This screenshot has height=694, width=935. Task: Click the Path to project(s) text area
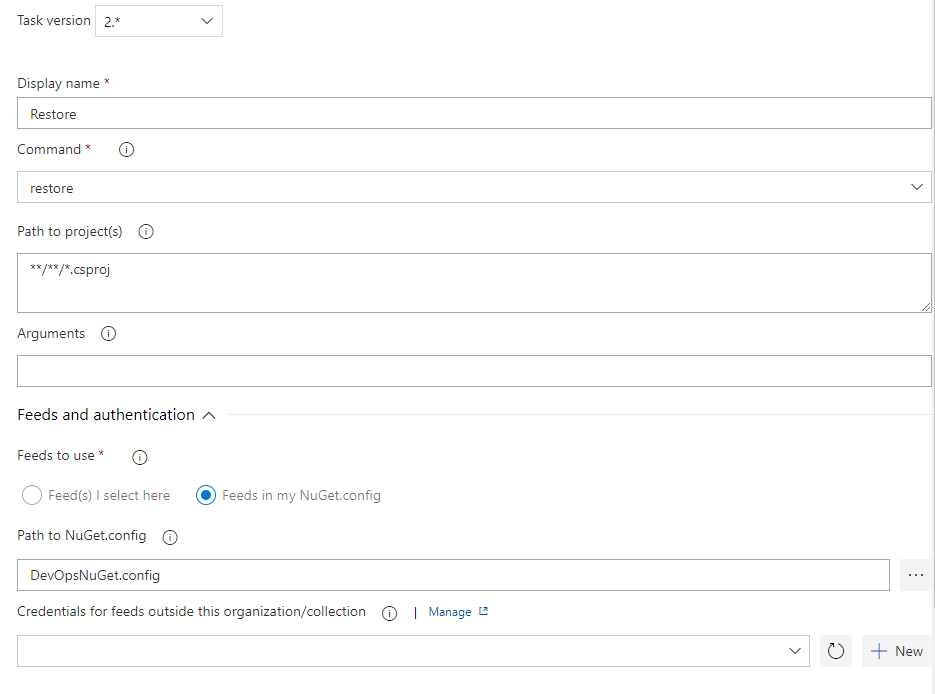point(474,283)
